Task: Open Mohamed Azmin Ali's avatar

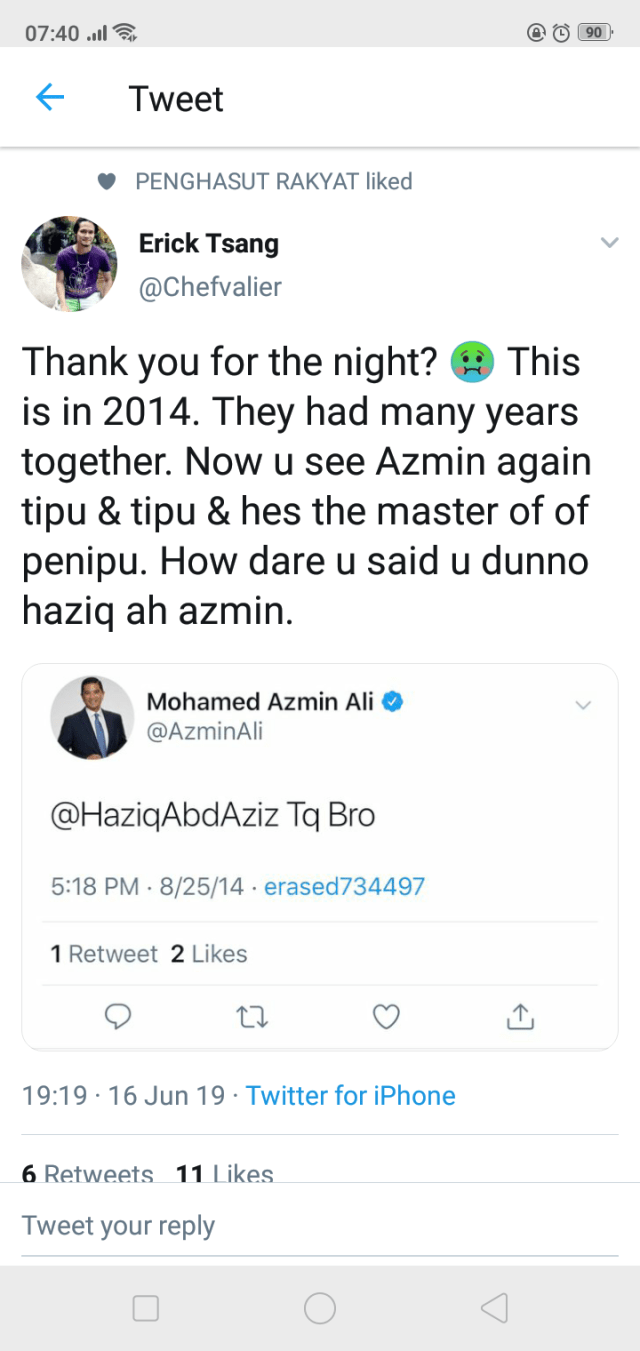Action: tap(92, 717)
